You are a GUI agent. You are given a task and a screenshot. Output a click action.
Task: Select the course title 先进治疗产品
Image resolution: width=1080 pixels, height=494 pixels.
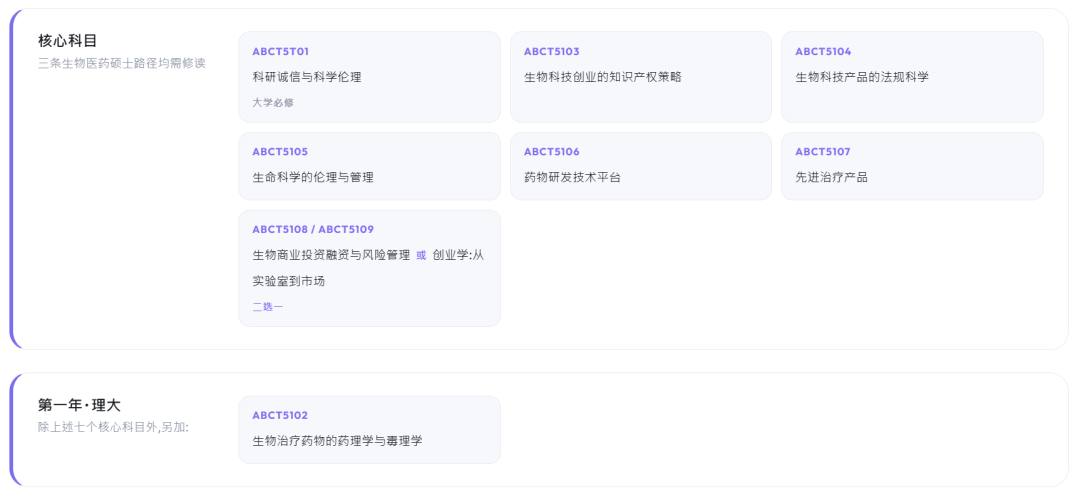tap(831, 177)
